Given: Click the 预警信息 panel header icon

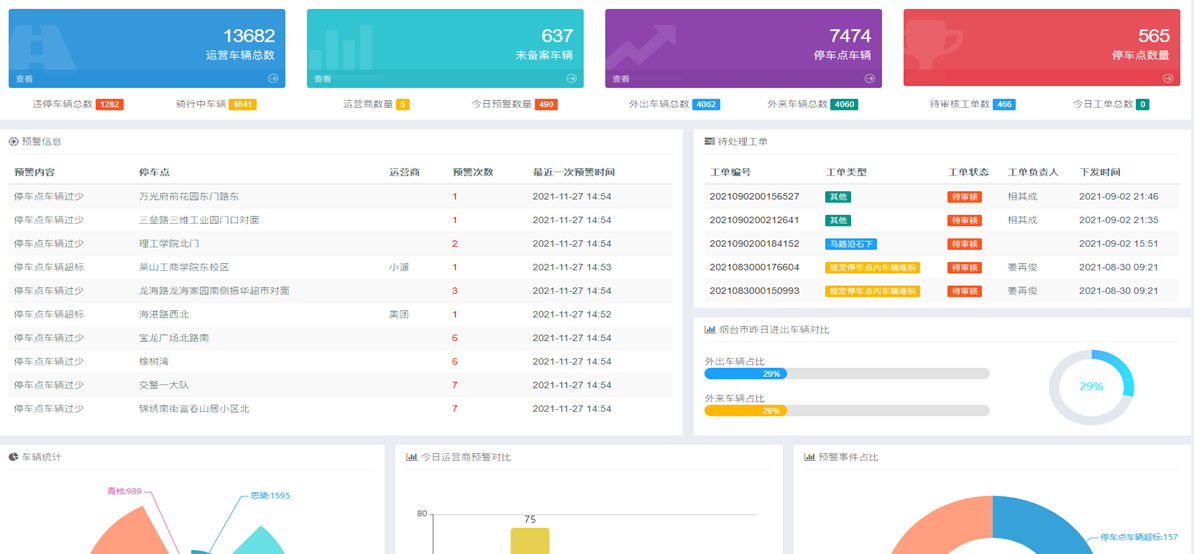Looking at the screenshot, I should [13, 142].
